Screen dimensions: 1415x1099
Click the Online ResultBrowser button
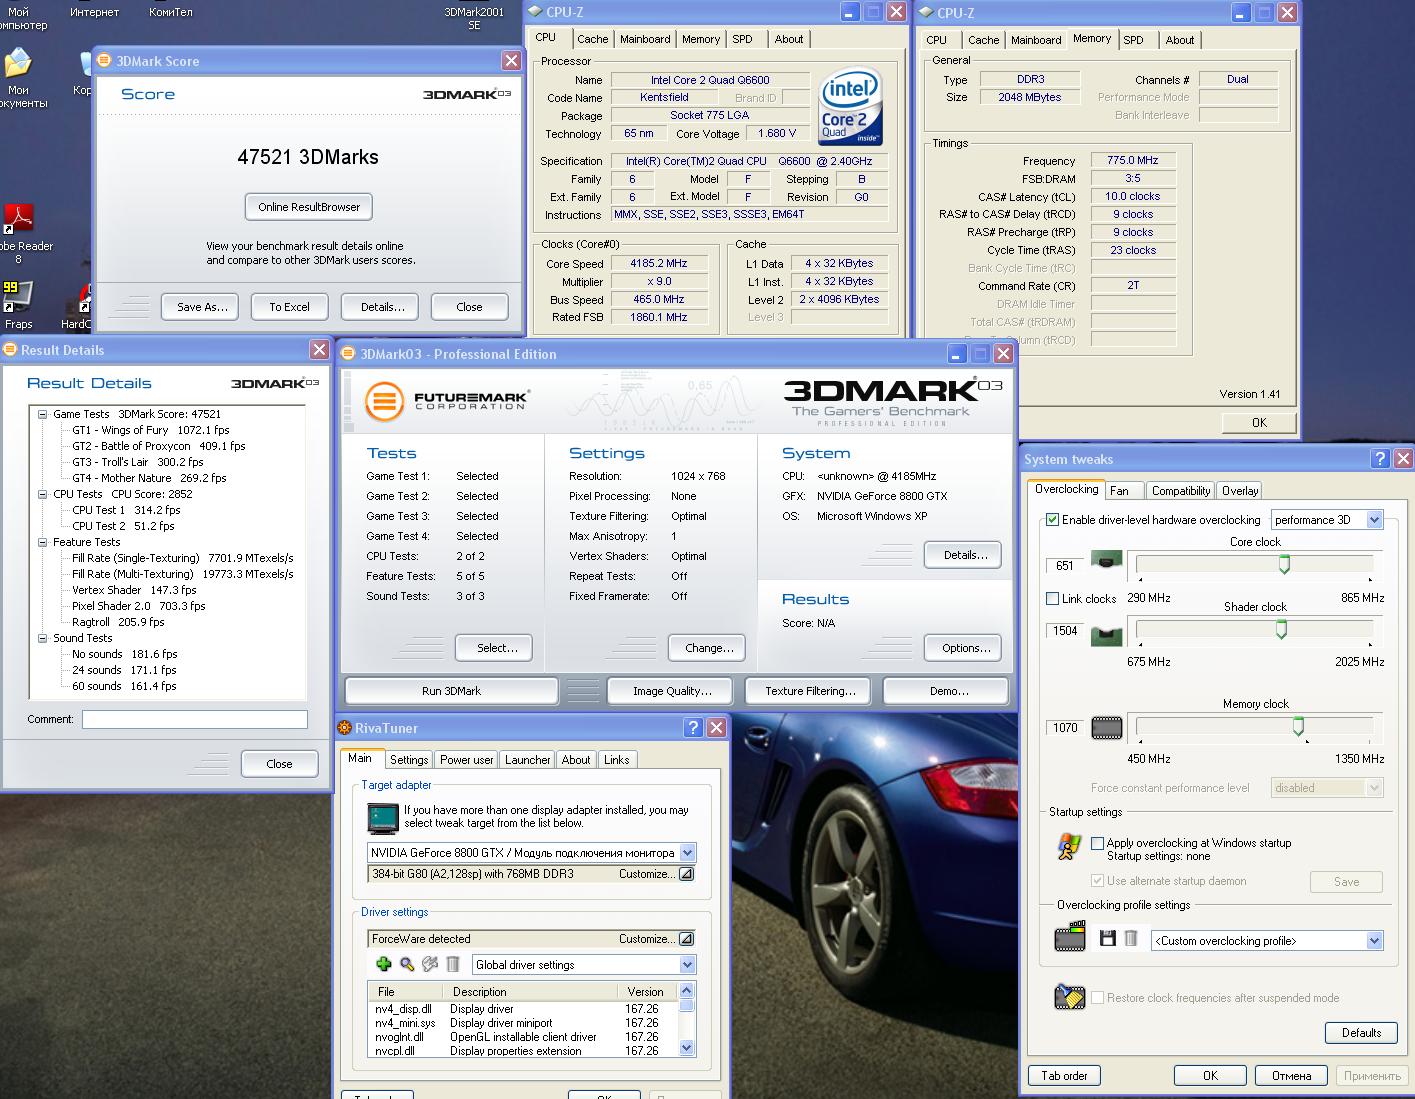click(x=309, y=207)
